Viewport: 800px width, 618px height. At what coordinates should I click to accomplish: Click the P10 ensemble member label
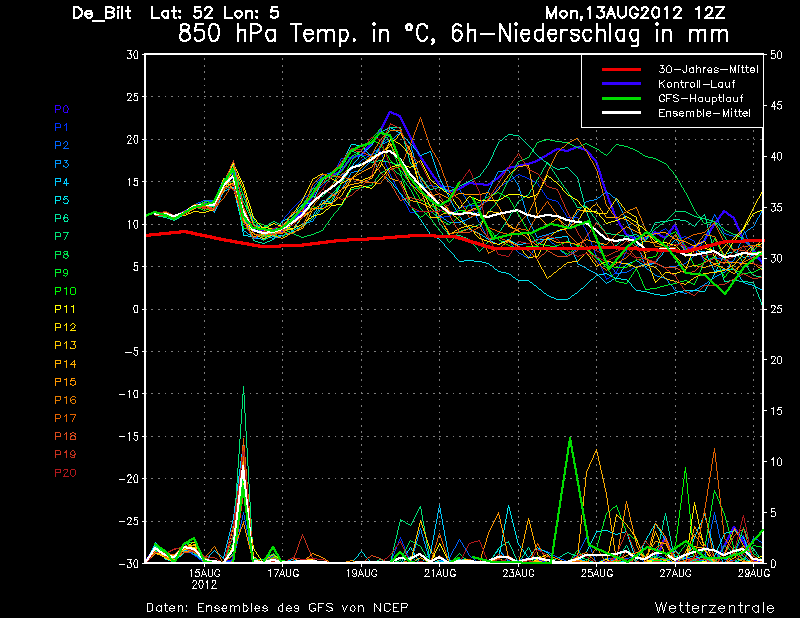tap(65, 291)
